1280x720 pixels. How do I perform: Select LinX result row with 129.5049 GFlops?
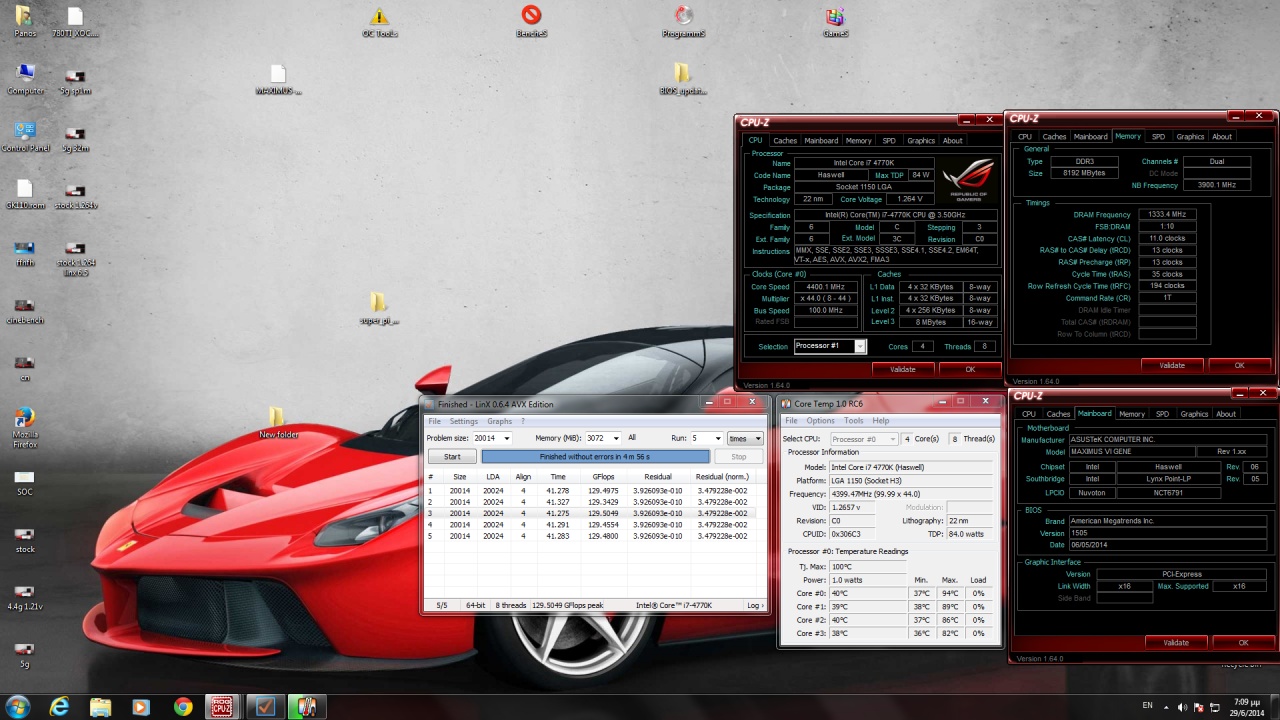coord(595,513)
